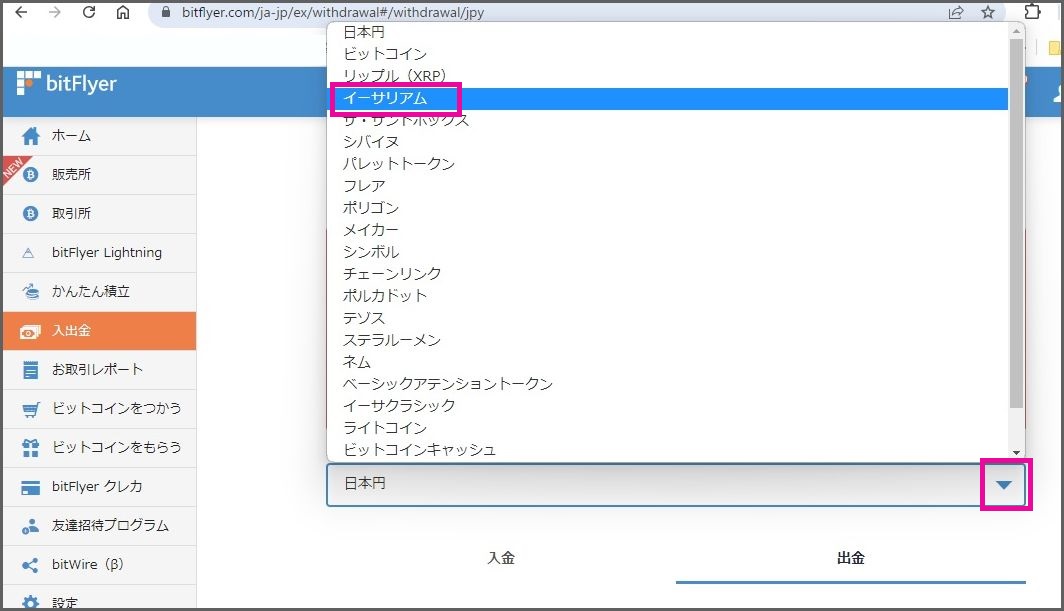The image size is (1064, 611).
Task: Click the people icon beside 友達招待プログラム
Action: pos(31,526)
